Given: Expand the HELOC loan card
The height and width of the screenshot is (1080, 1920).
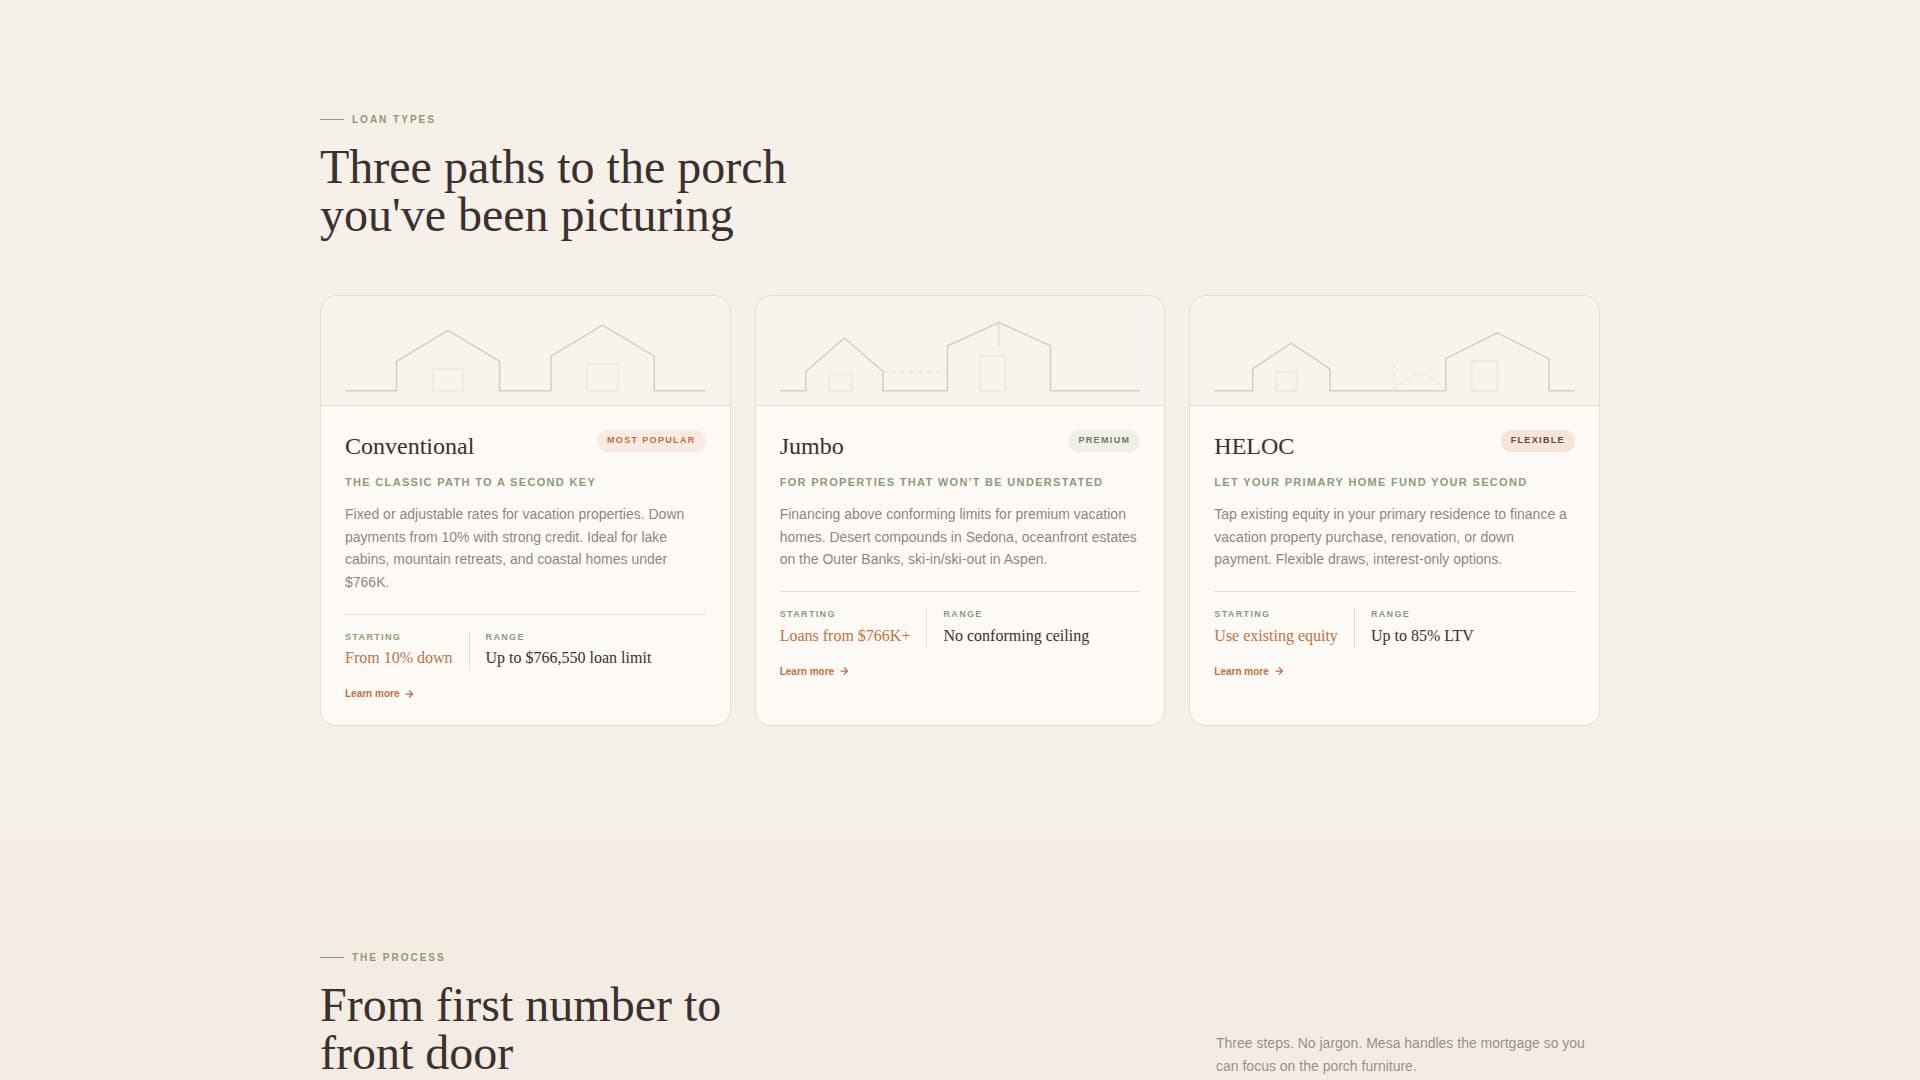Looking at the screenshot, I should (x=1394, y=510).
